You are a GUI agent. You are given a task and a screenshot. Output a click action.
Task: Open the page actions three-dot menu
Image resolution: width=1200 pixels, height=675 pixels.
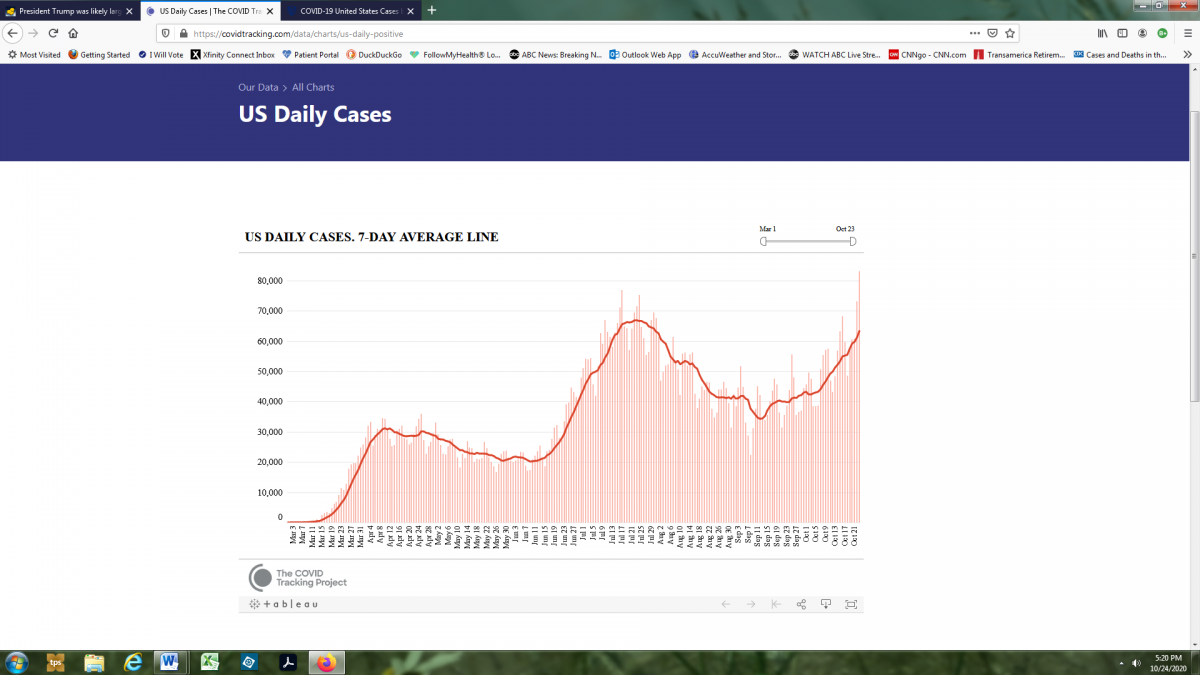point(974,33)
